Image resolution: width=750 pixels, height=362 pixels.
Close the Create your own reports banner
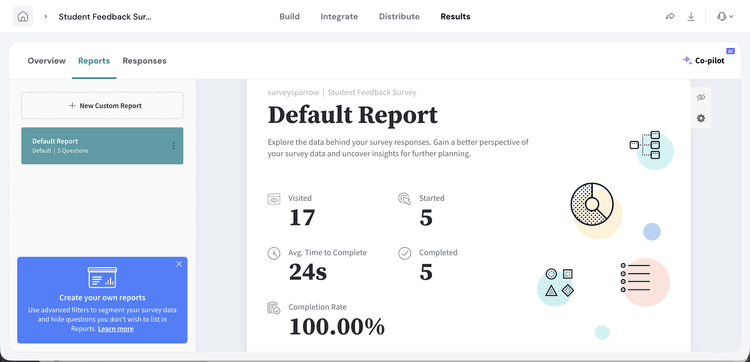click(x=179, y=264)
